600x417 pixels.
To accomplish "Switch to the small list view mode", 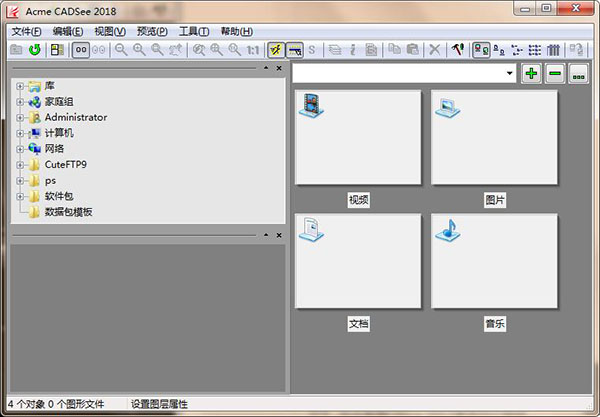I will click(517, 50).
